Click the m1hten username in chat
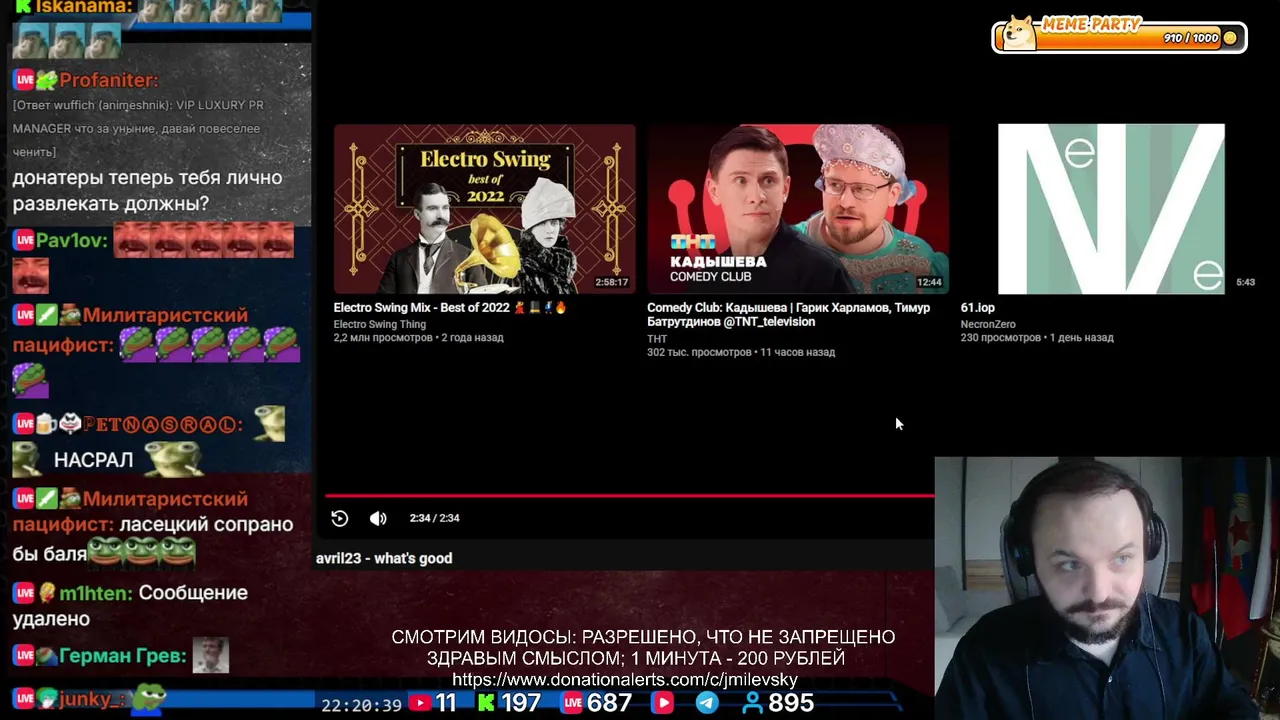Image resolution: width=1280 pixels, height=720 pixels. pos(95,593)
